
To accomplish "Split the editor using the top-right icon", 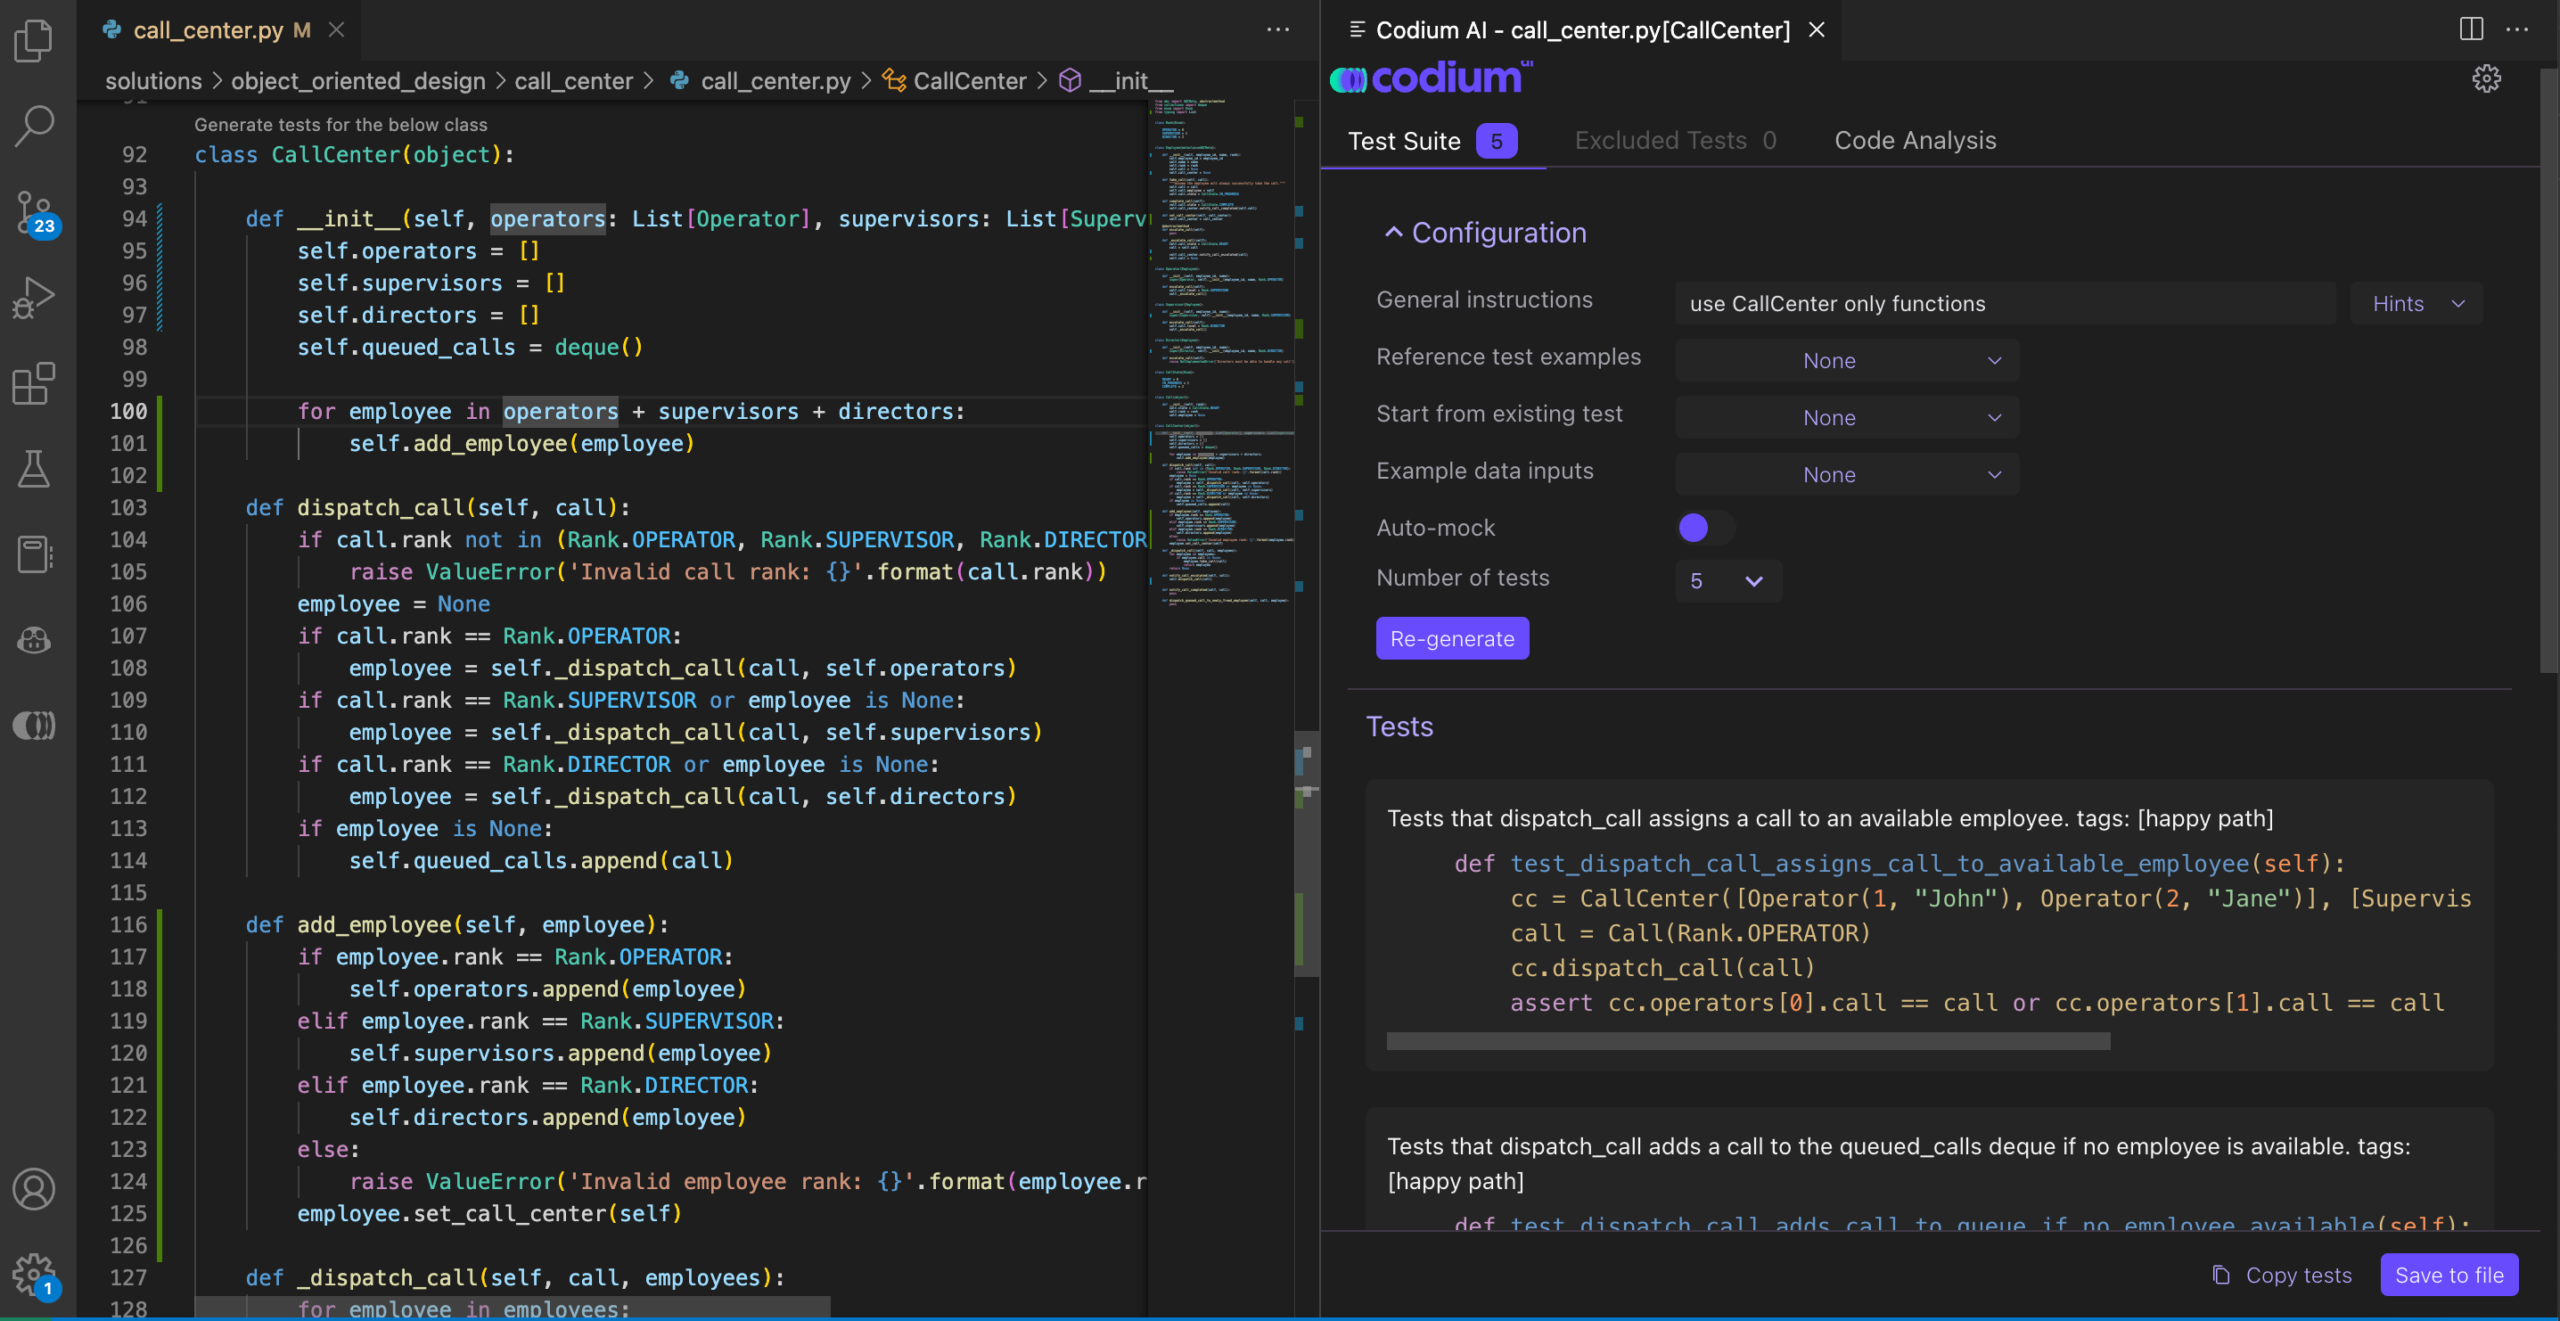I will (x=2470, y=29).
